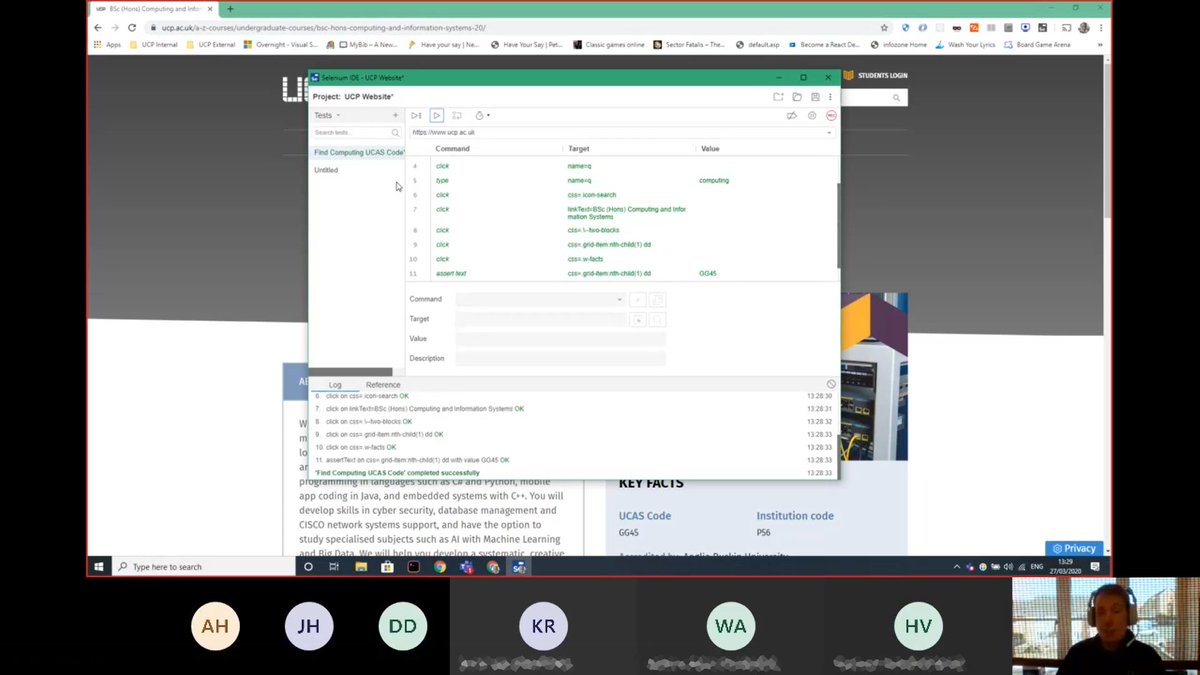Screen dimensions: 1200x675
Task: Select step 5 'type name=q' row
Action: (x=620, y=181)
